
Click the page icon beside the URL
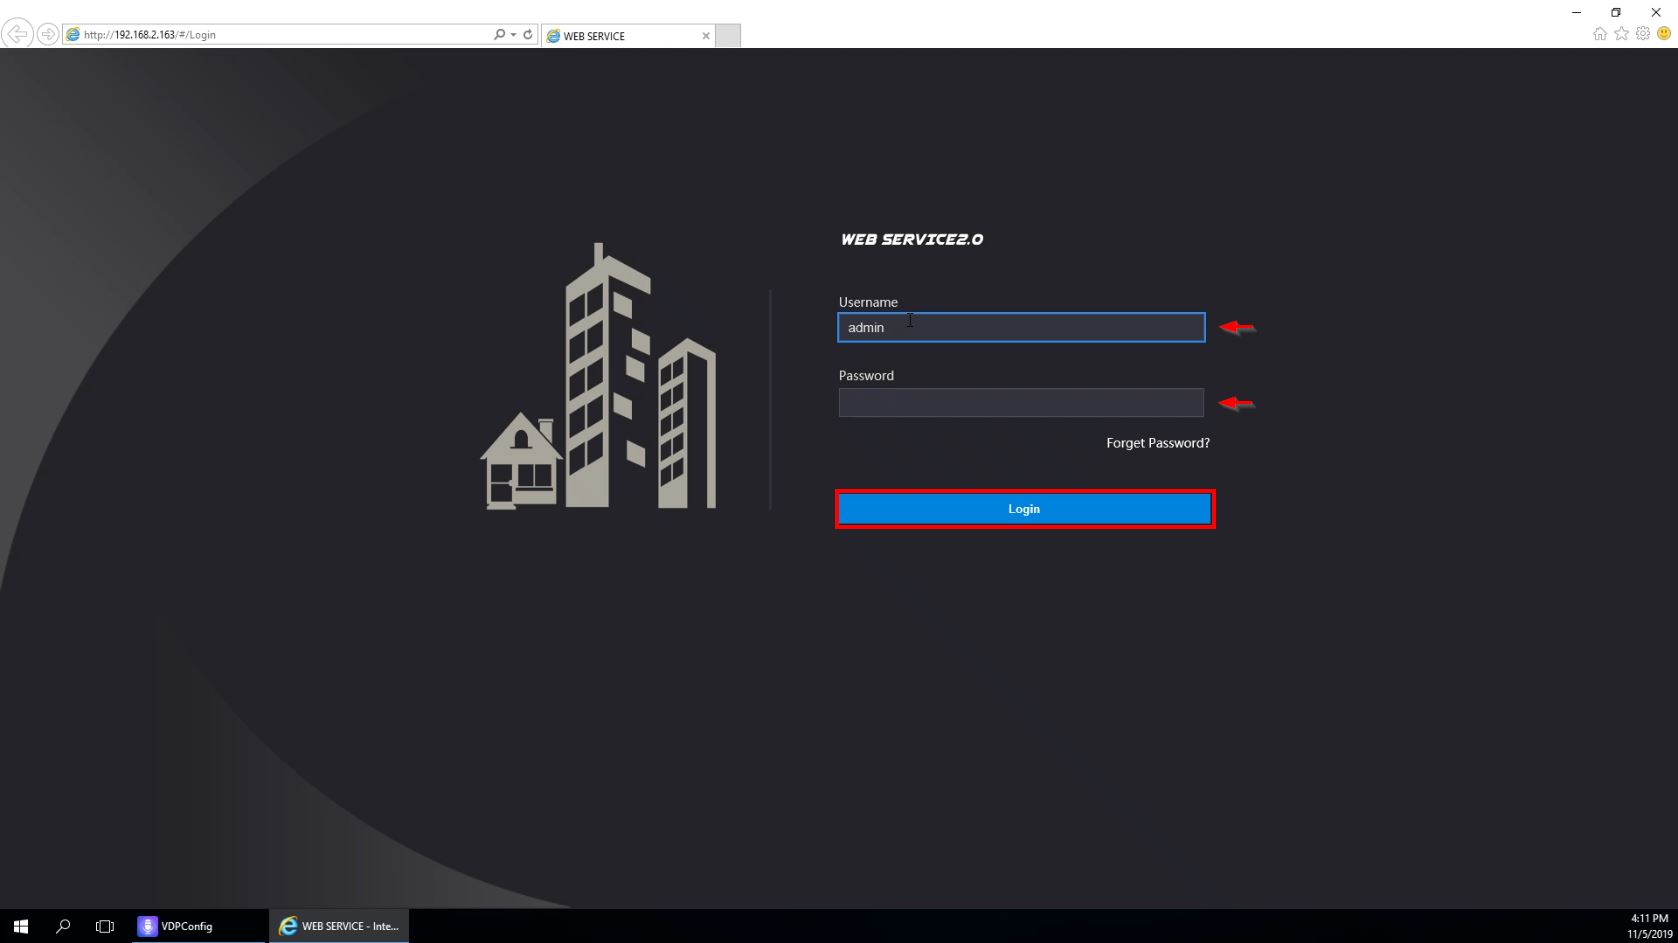tap(73, 34)
